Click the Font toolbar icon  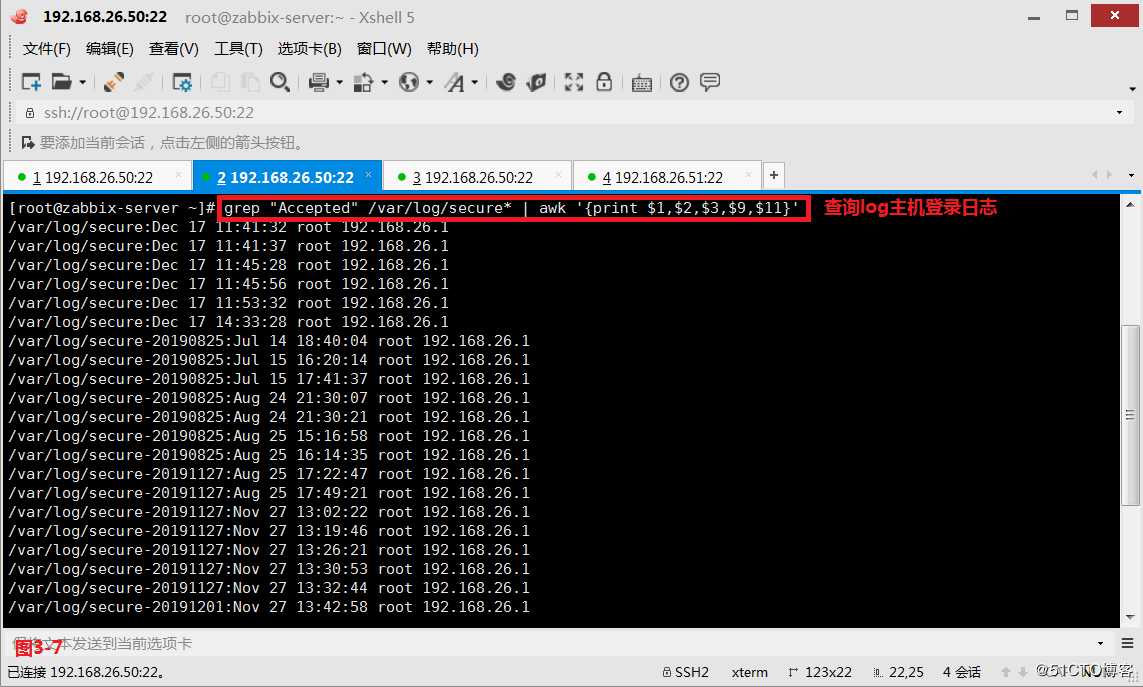(x=455, y=82)
